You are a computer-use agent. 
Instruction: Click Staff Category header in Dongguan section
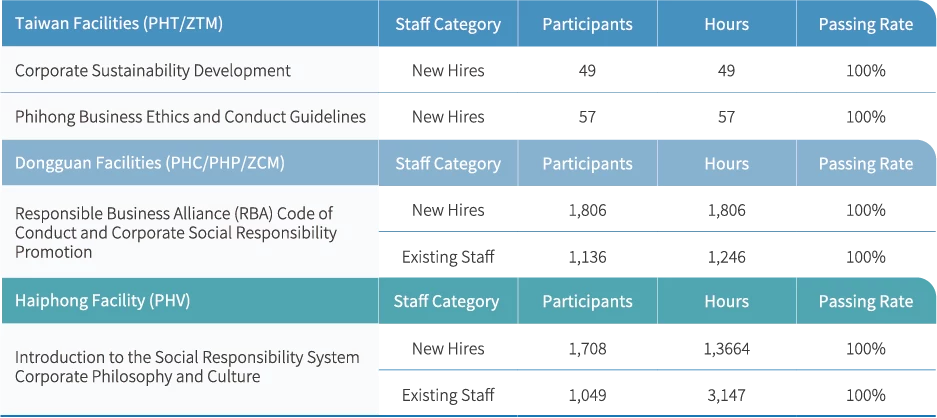tap(448, 164)
